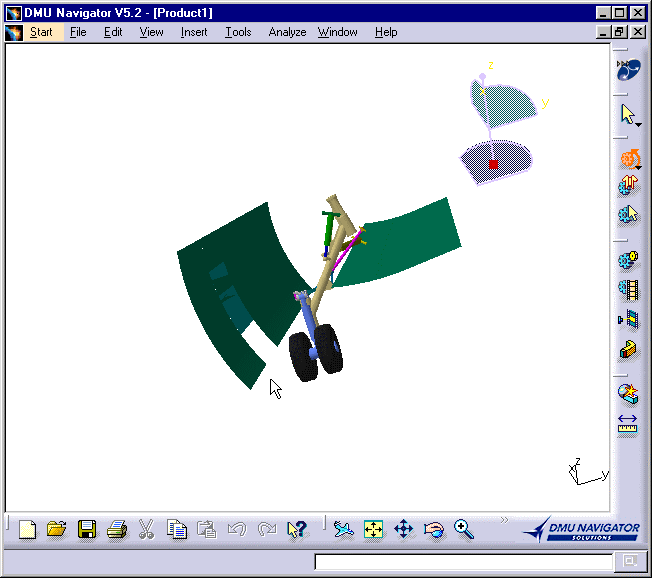Click the Print icon
652x578 pixels.
click(117, 529)
